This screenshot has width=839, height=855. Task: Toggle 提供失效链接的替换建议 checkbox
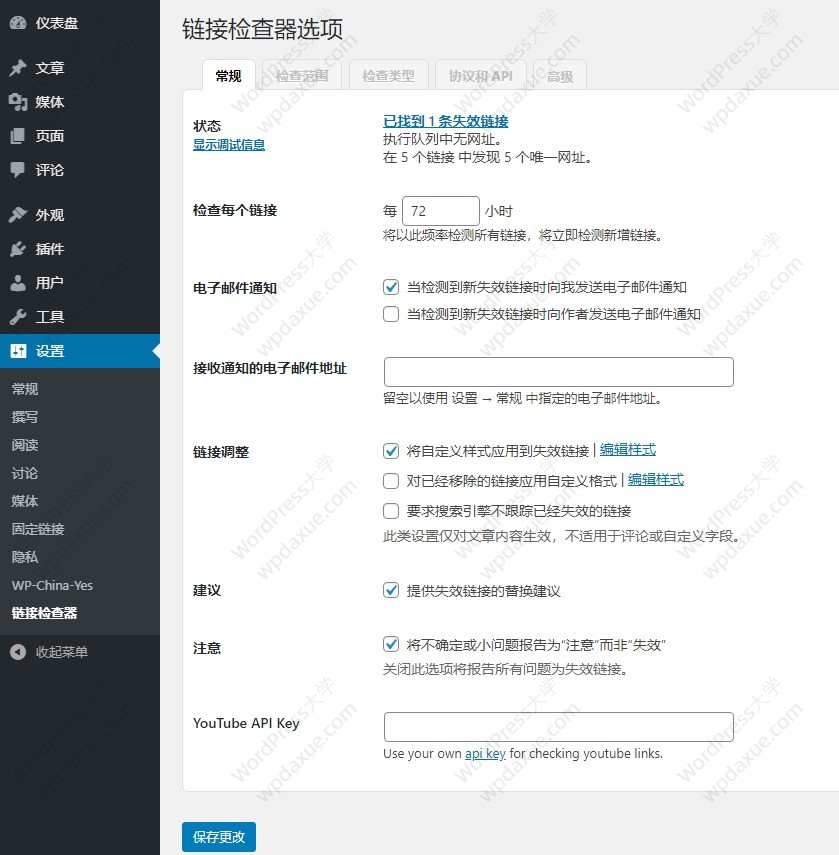pyautogui.click(x=391, y=590)
